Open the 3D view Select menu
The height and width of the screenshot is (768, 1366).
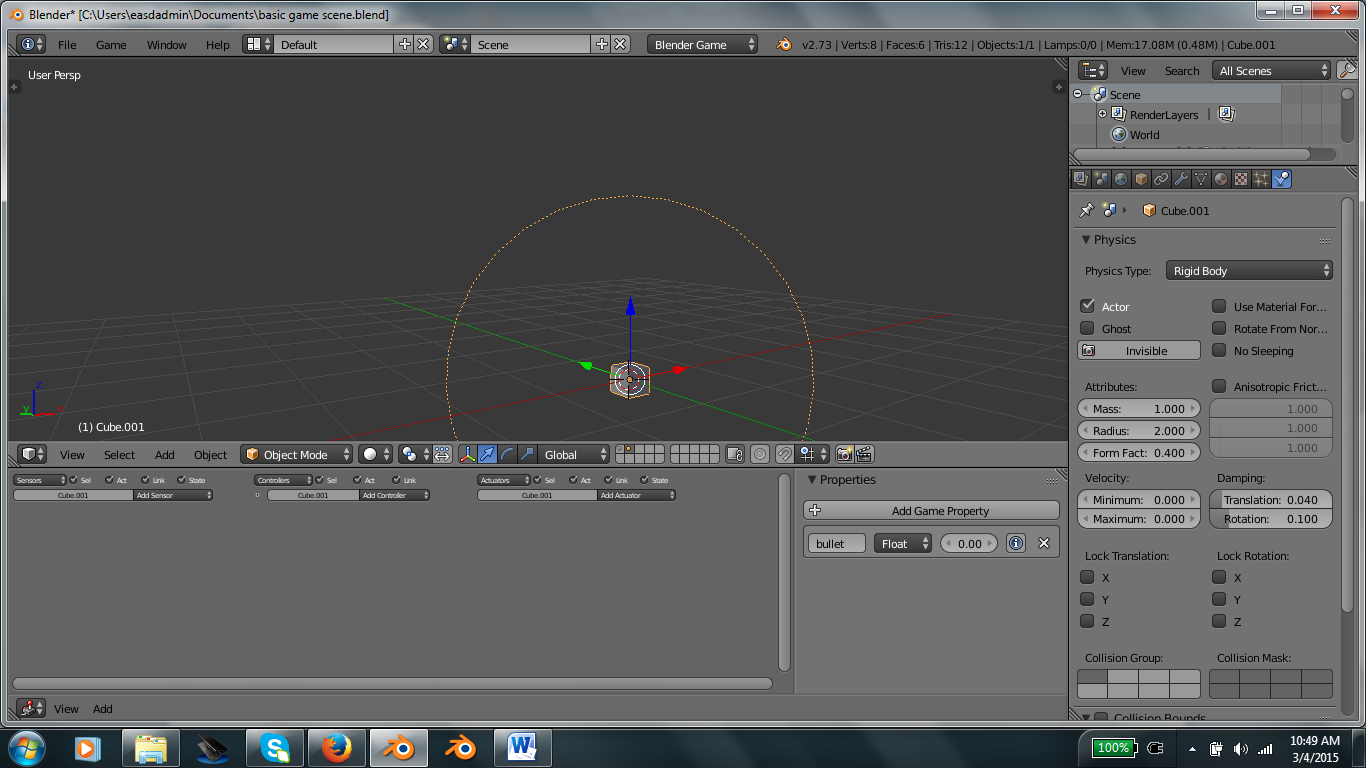point(119,454)
